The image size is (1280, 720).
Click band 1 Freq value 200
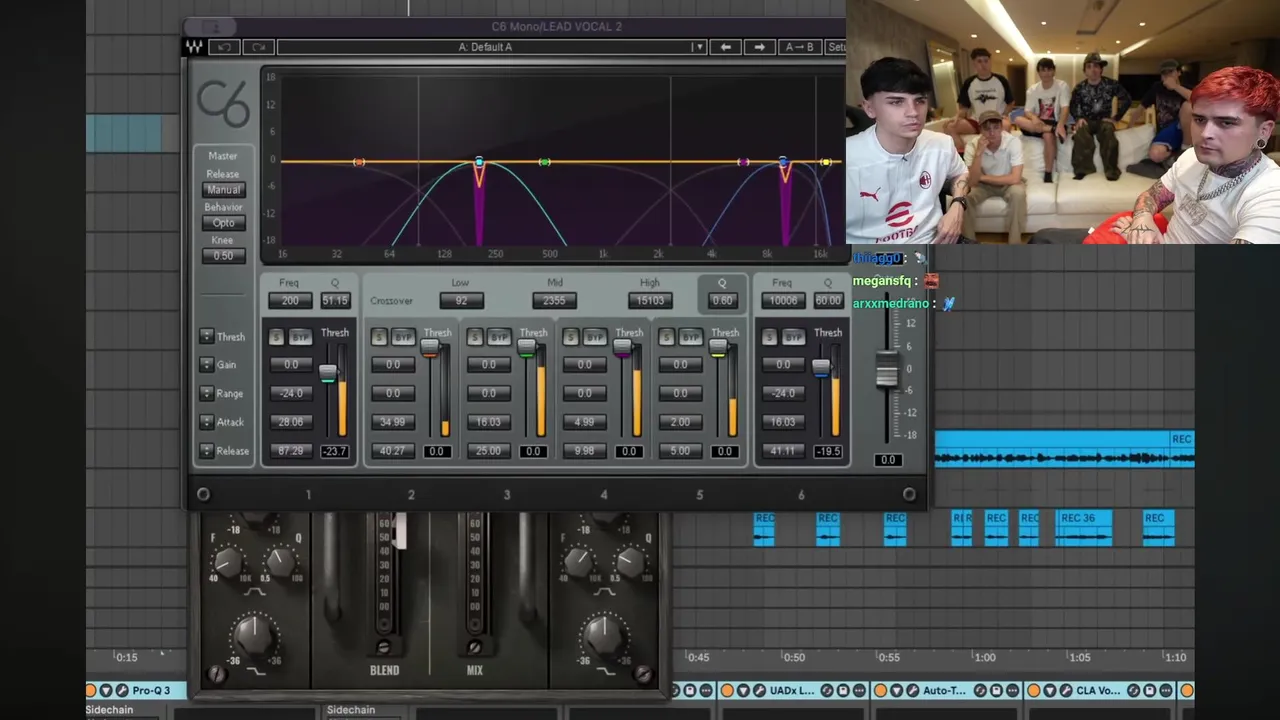pos(290,301)
